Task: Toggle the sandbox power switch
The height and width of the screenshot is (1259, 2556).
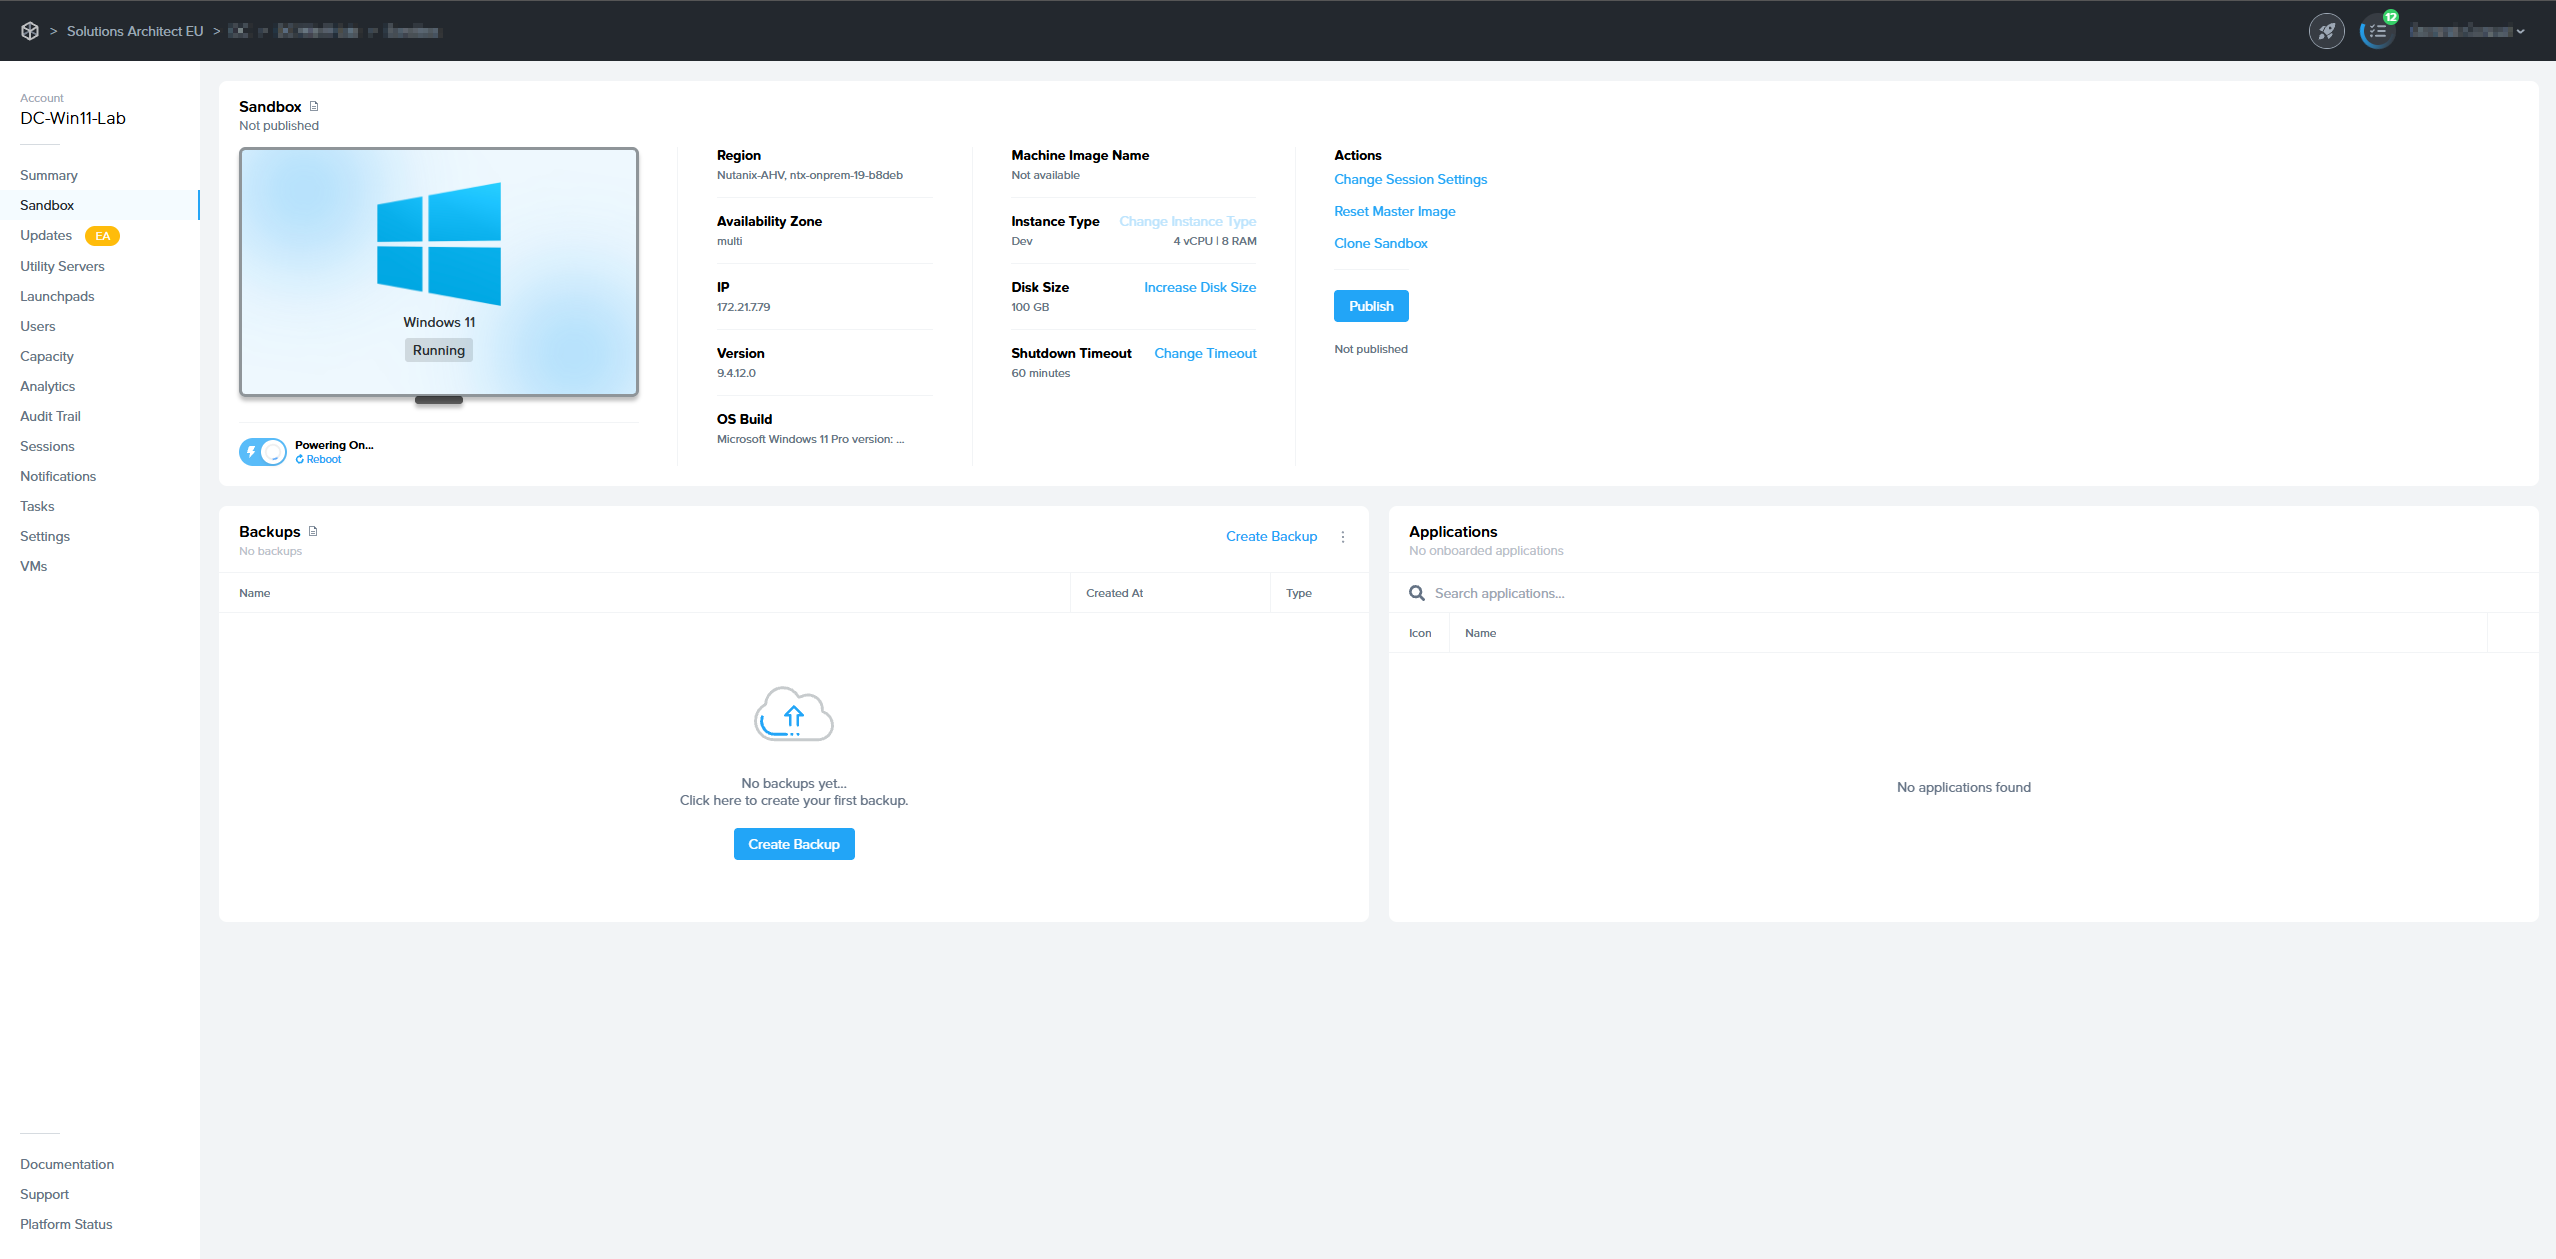Action: coord(263,452)
